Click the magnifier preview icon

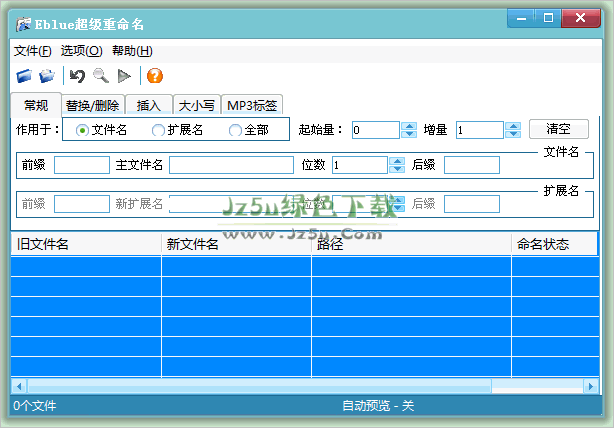pos(101,76)
